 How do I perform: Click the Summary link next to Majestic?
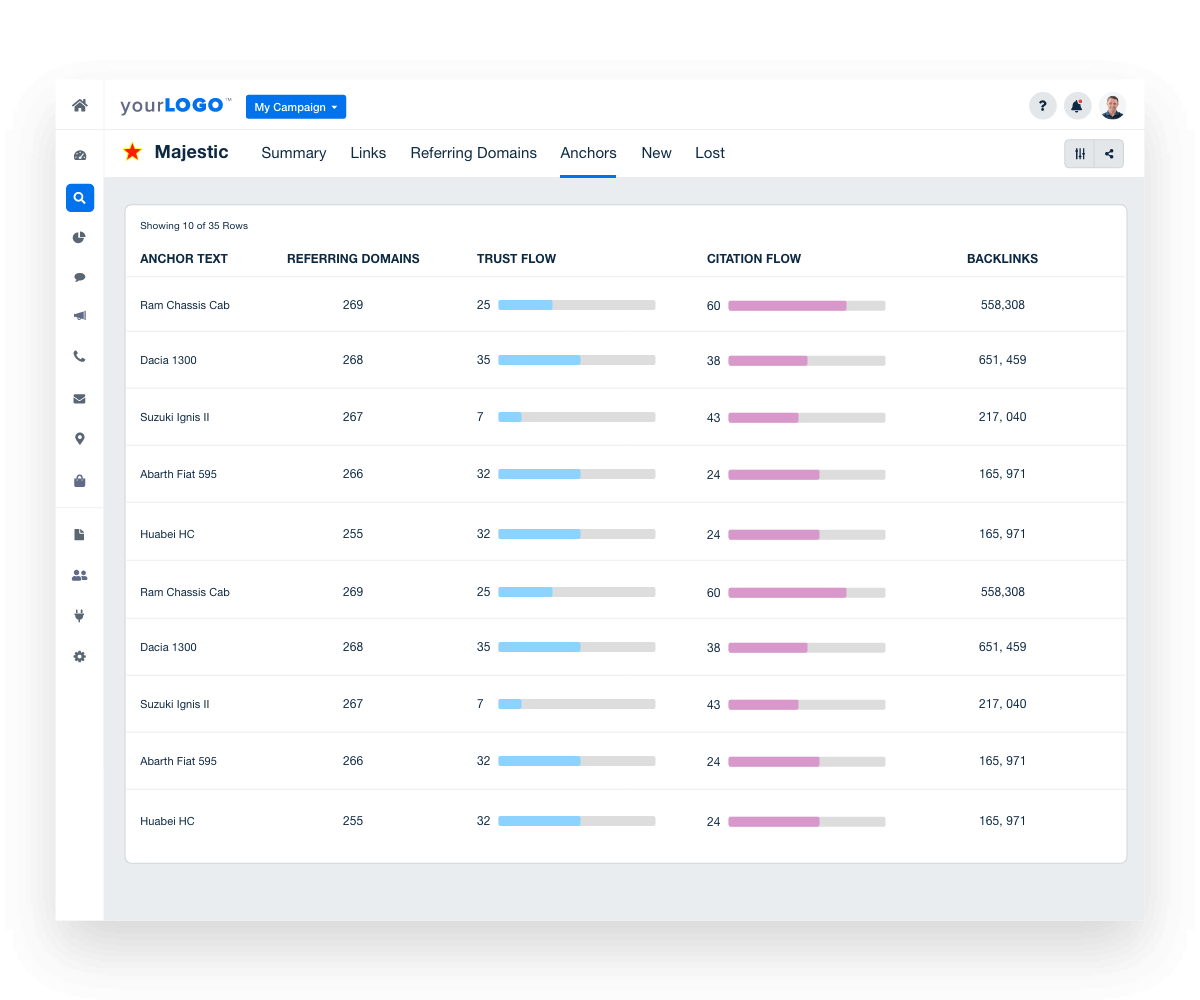pyautogui.click(x=293, y=153)
